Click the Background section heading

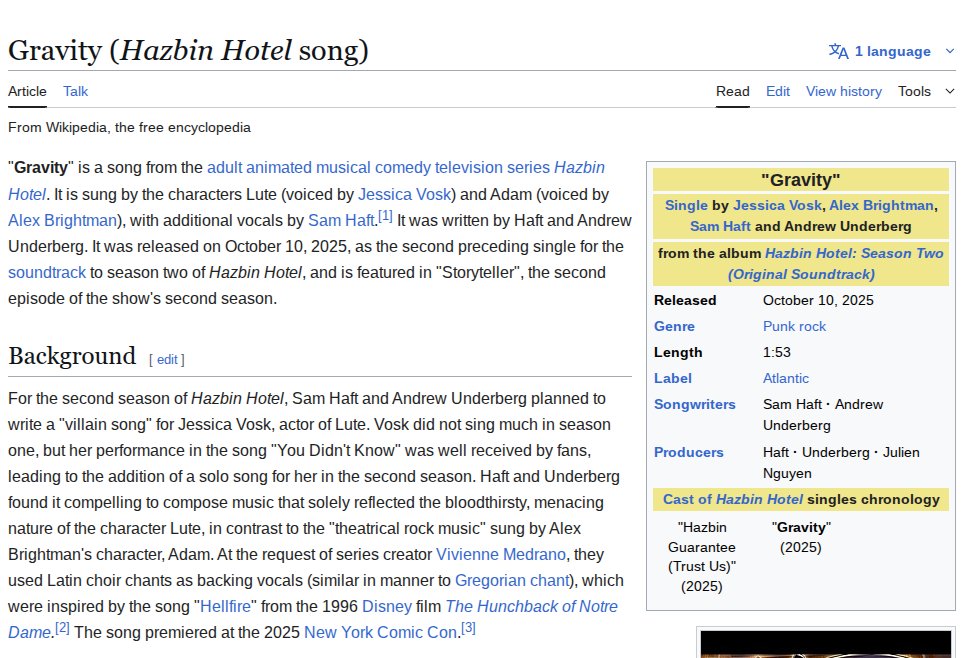(x=72, y=356)
